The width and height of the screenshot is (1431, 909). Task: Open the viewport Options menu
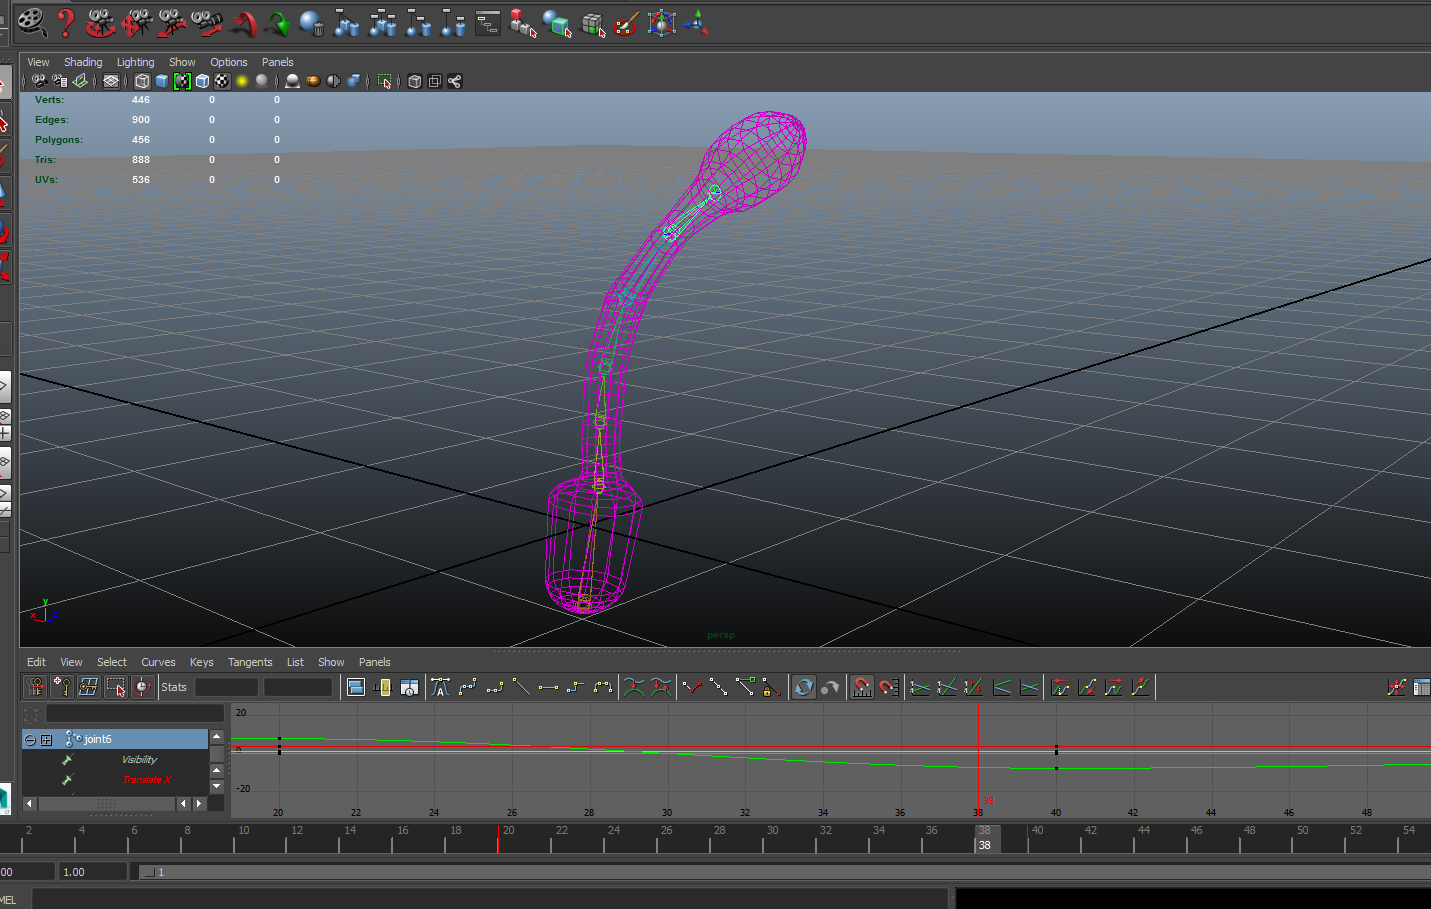(x=228, y=62)
